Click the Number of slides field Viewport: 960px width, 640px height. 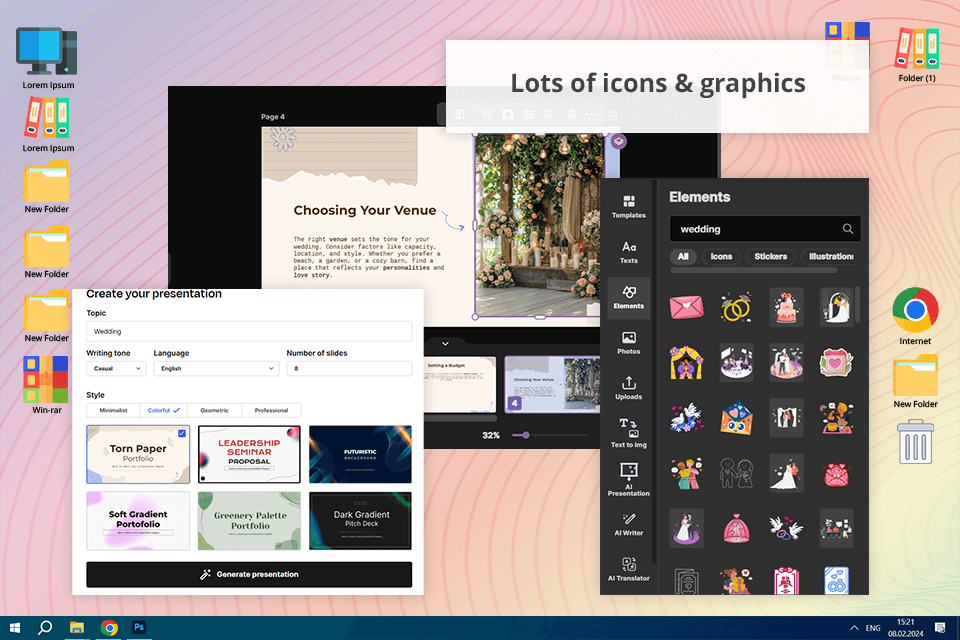tap(349, 368)
